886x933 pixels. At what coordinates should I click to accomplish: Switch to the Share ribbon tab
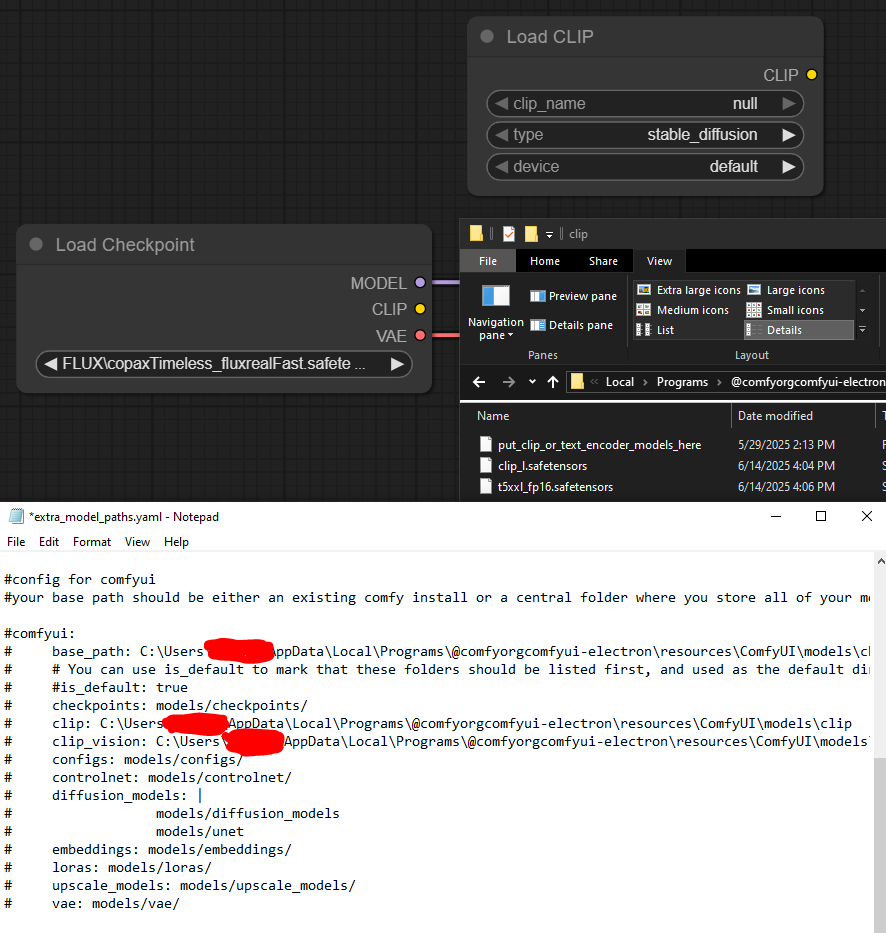click(603, 261)
